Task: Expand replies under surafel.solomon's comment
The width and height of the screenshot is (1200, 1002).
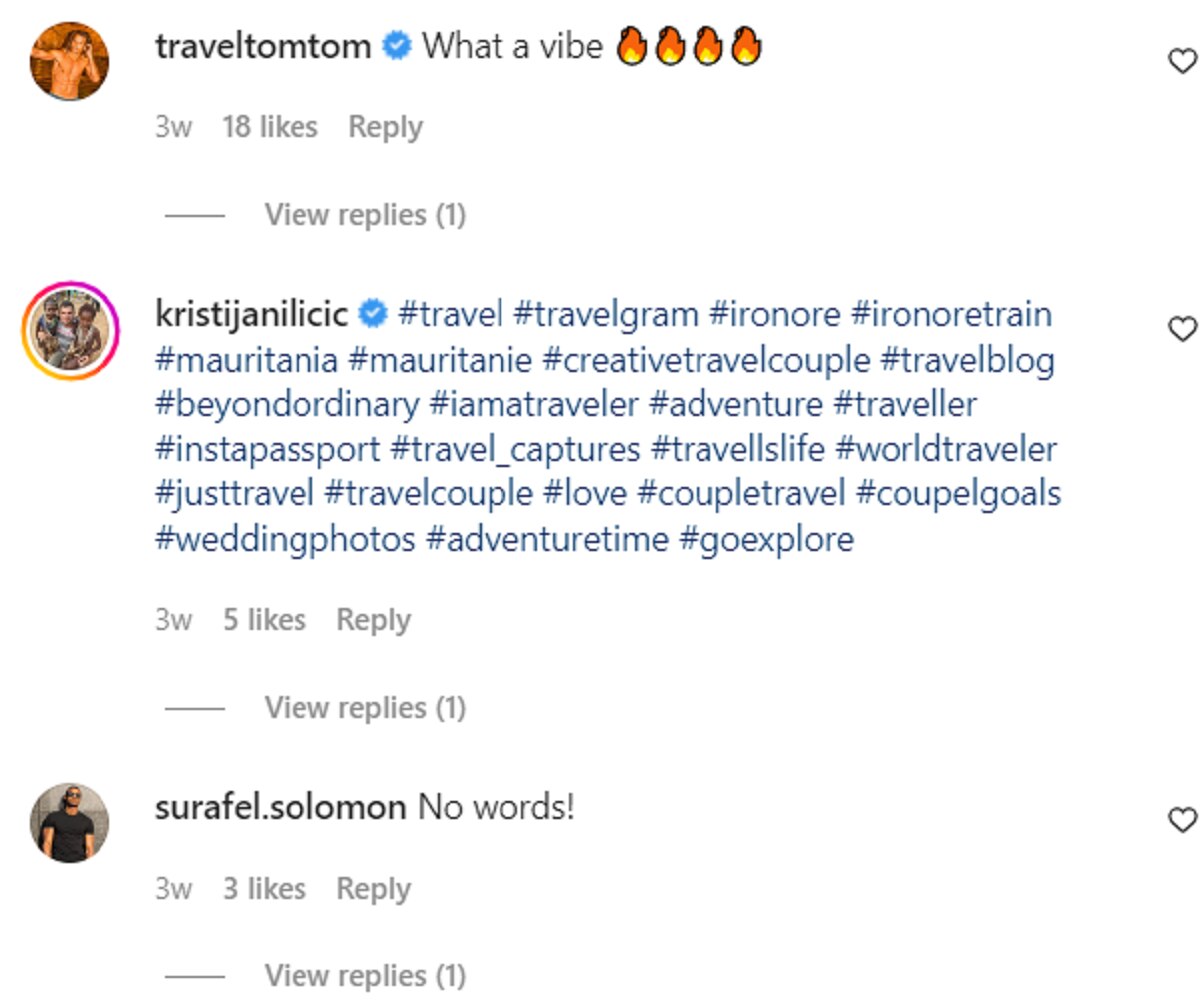Action: pyautogui.click(x=365, y=975)
